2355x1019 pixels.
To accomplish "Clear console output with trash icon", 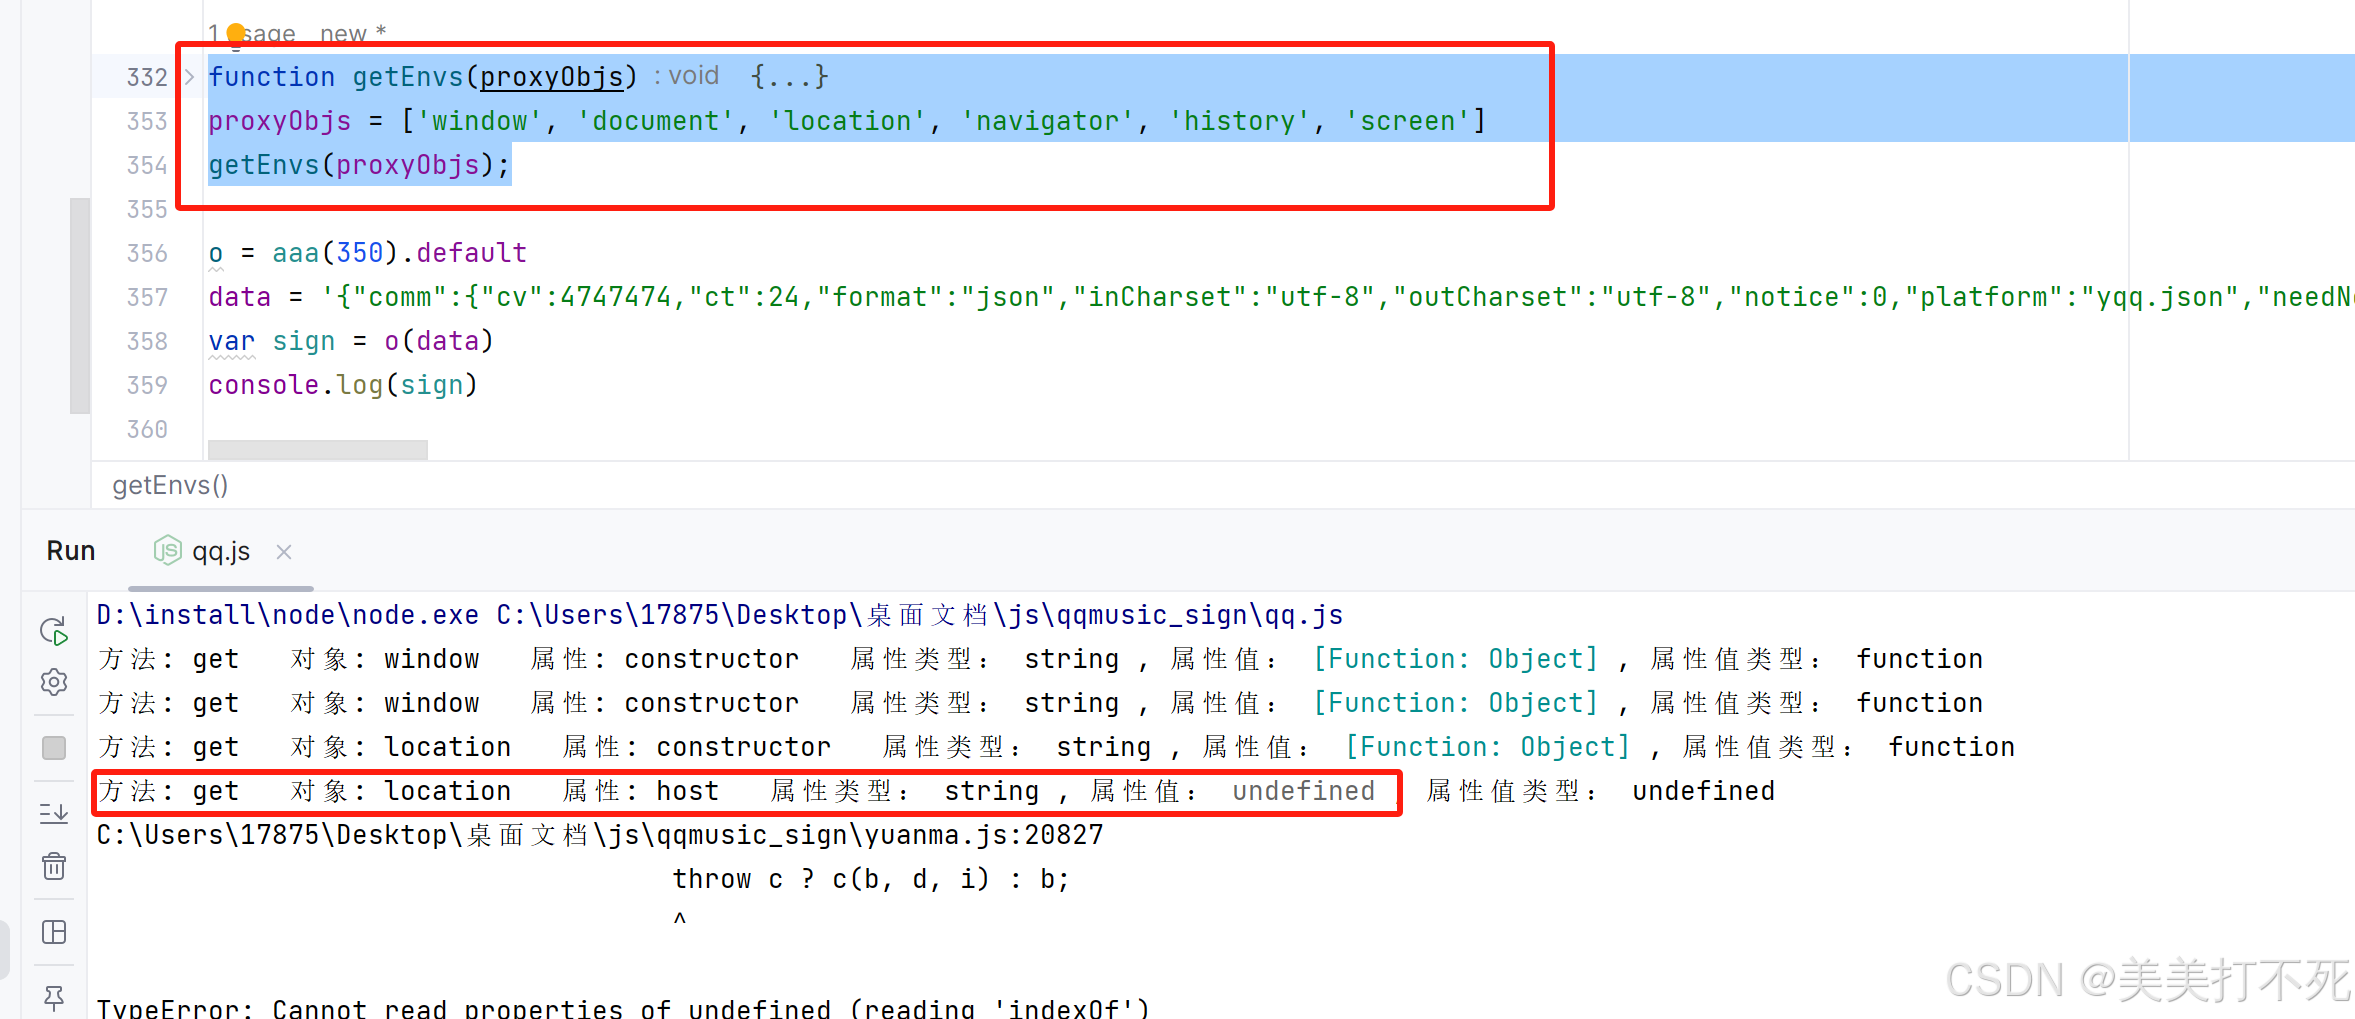I will click(54, 865).
